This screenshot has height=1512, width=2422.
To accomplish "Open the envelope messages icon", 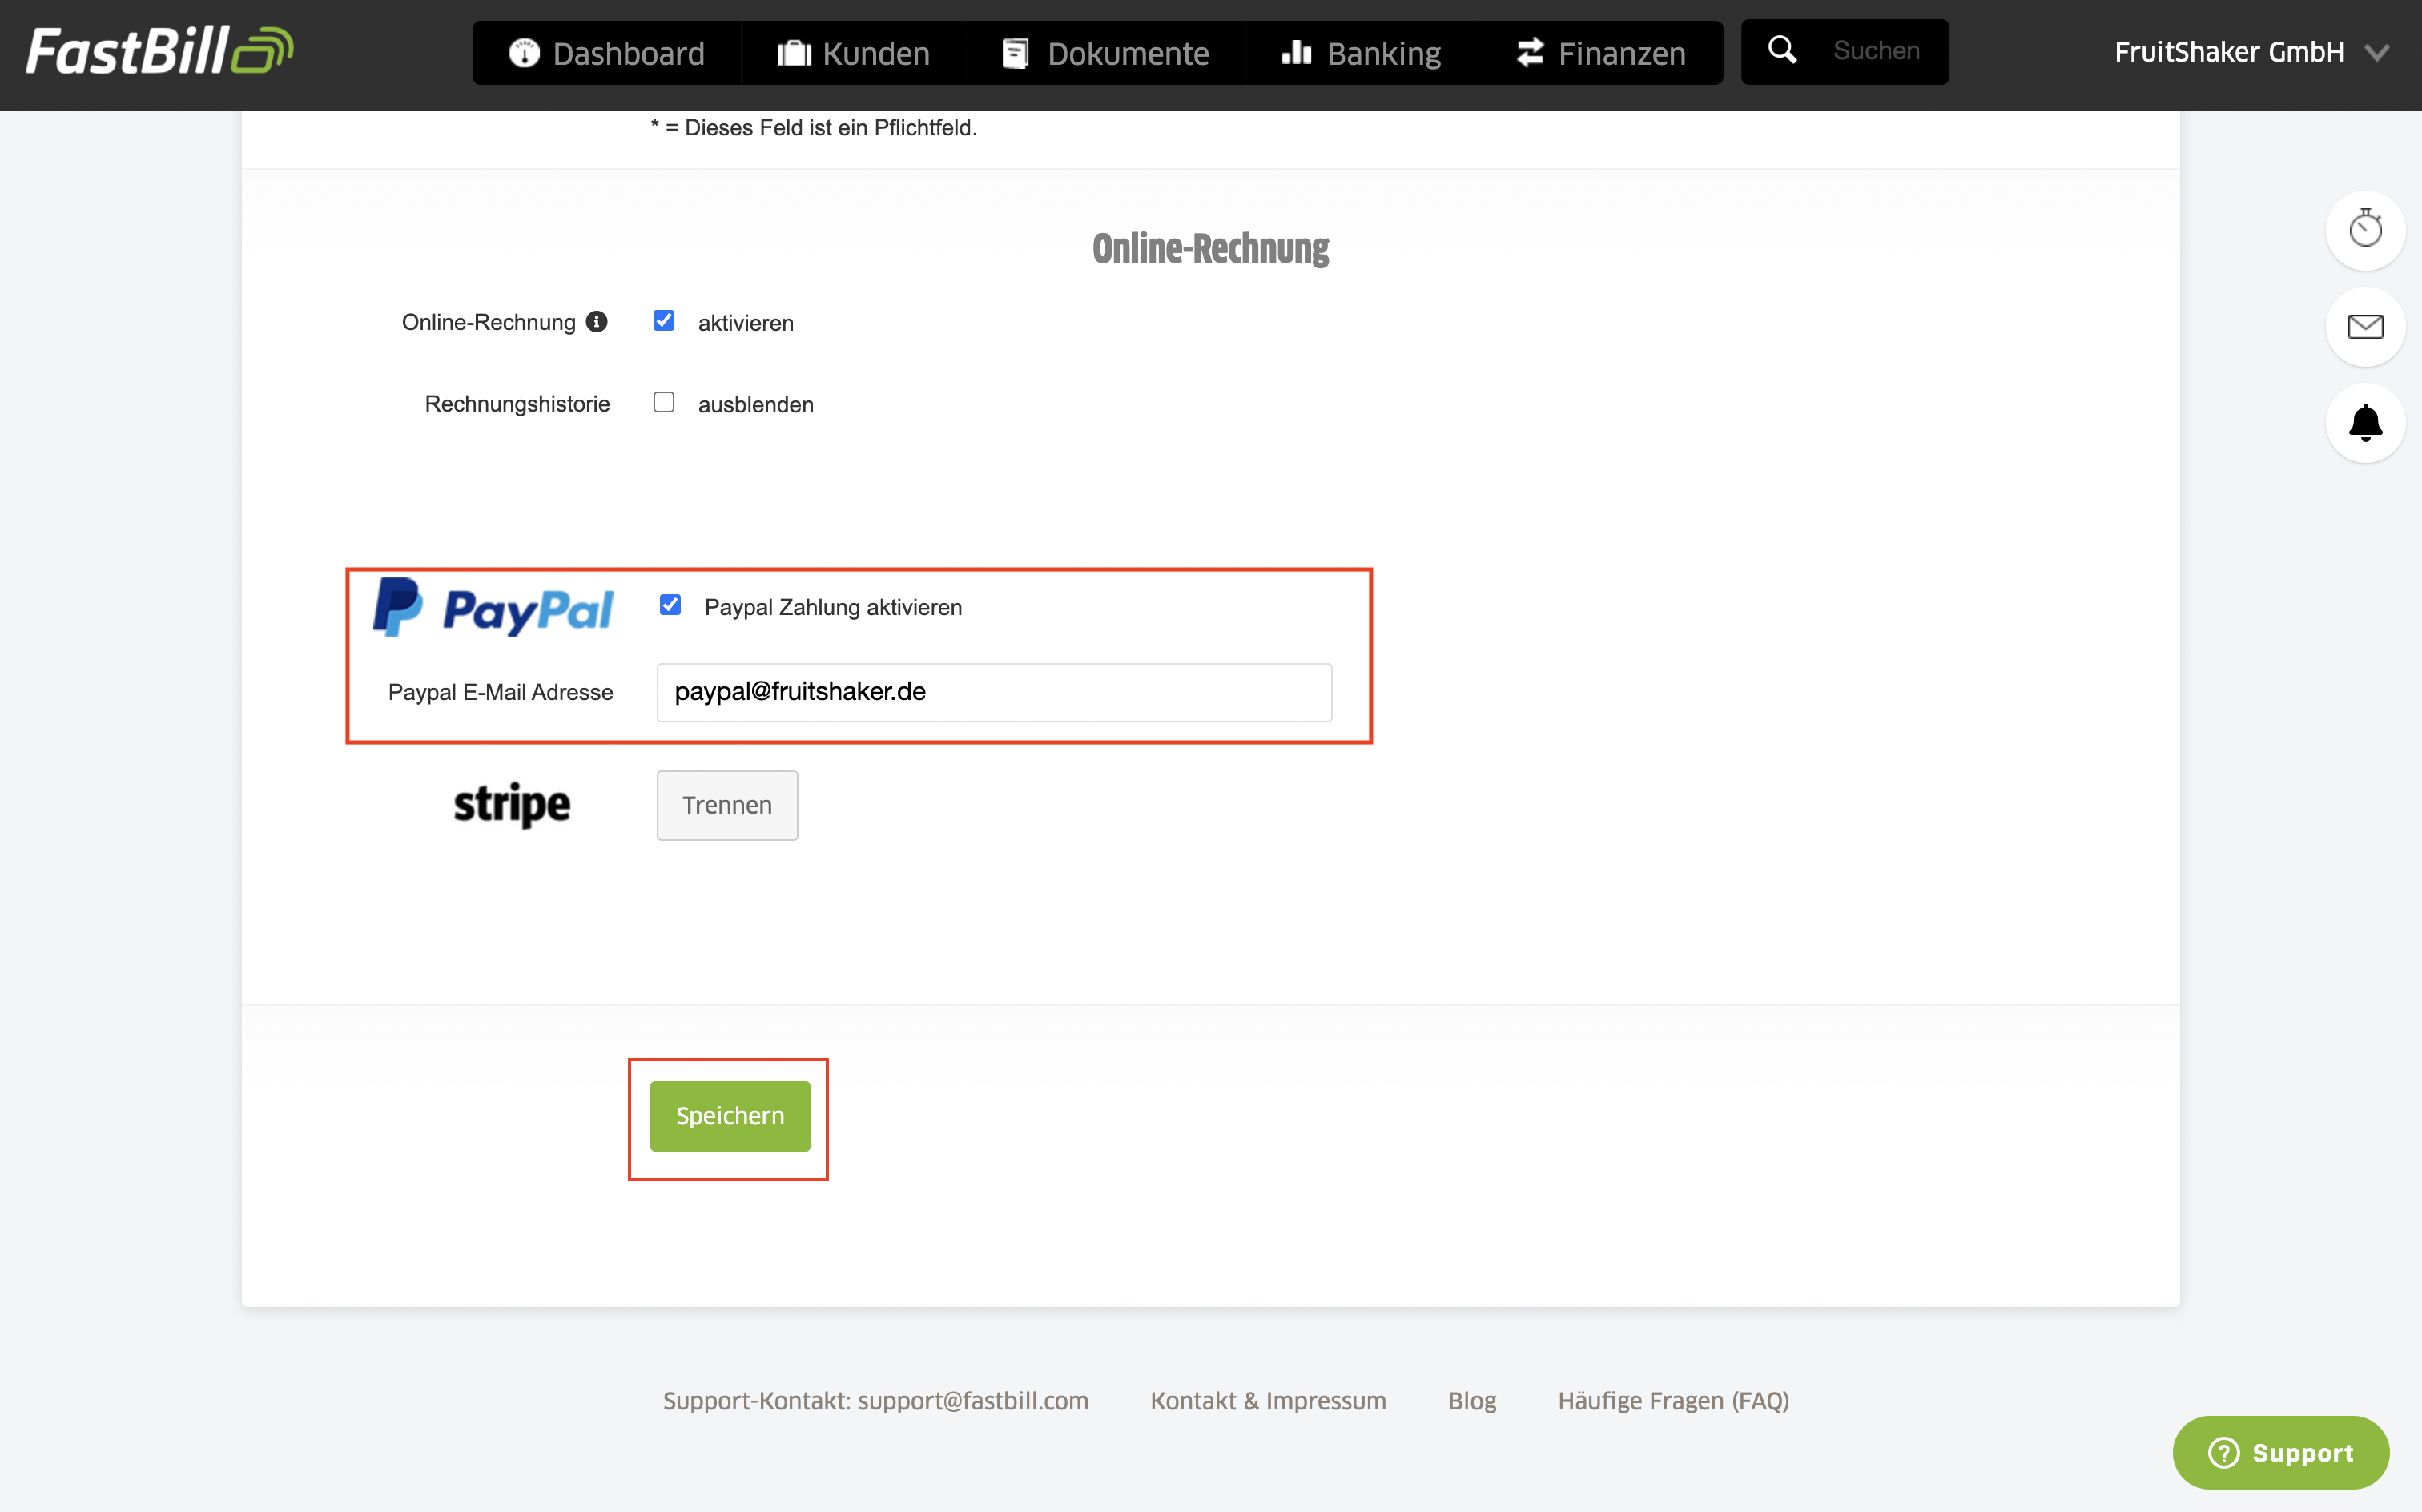I will pos(2365,326).
